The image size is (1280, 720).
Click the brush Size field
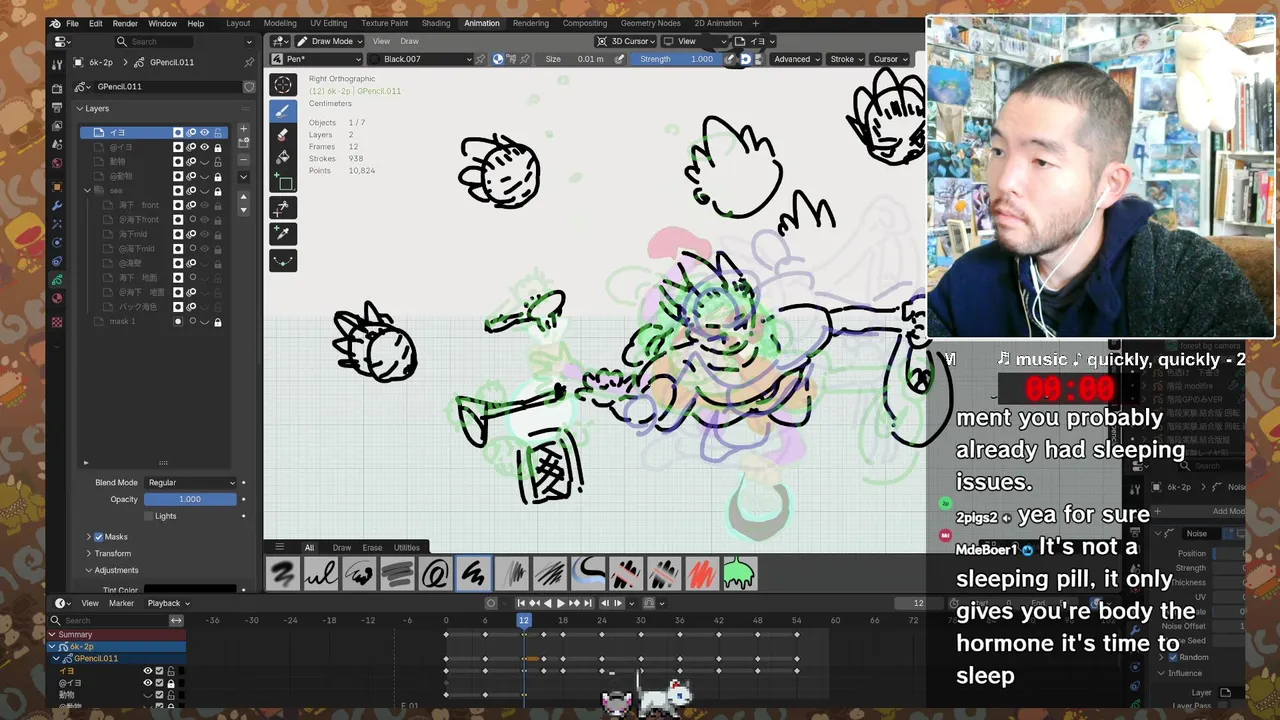[x=575, y=59]
